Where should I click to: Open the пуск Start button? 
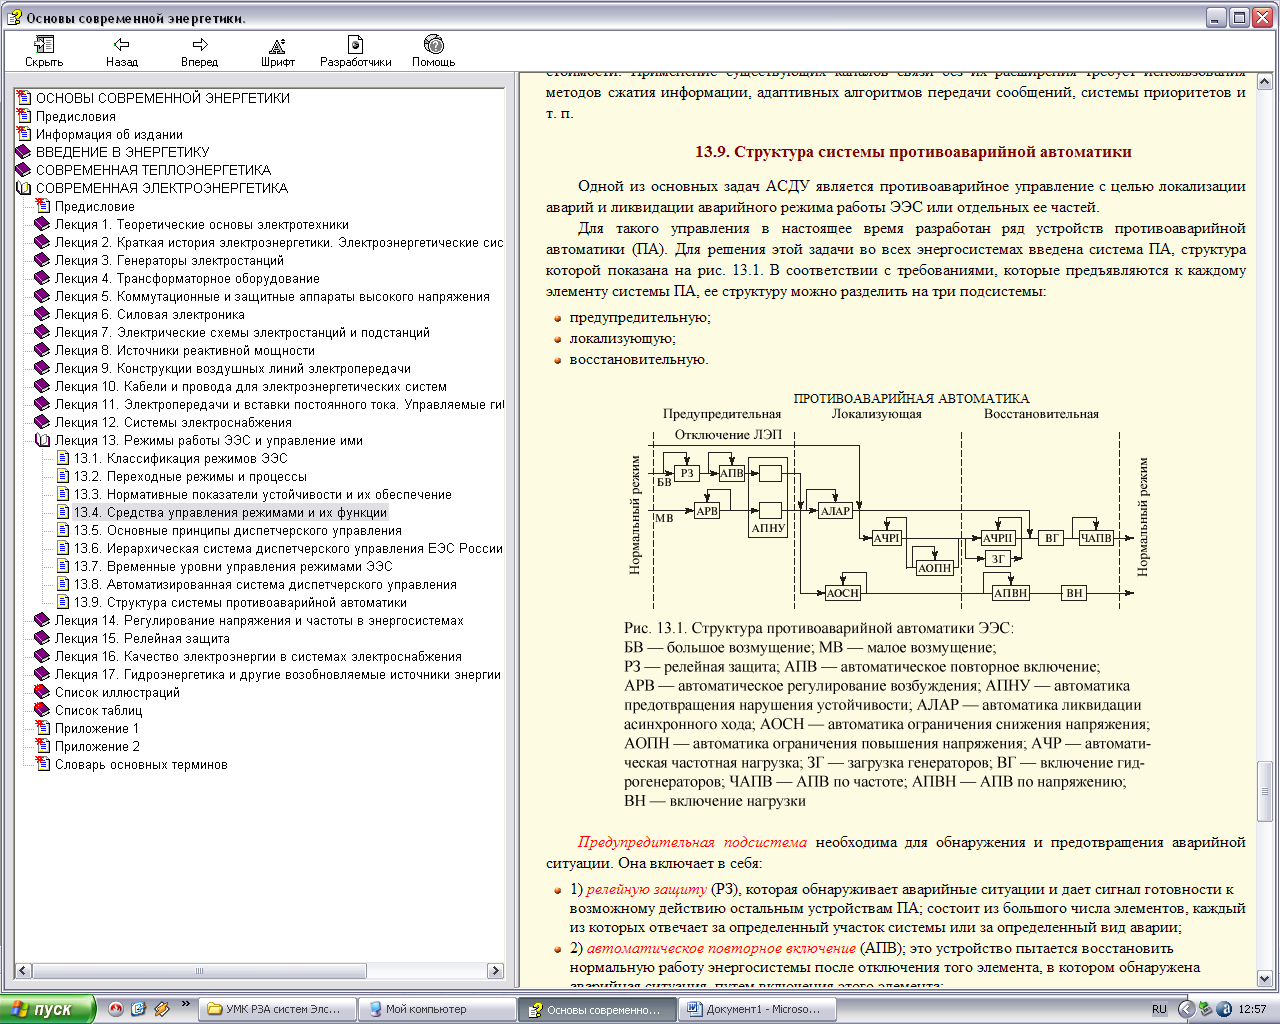[48, 1009]
